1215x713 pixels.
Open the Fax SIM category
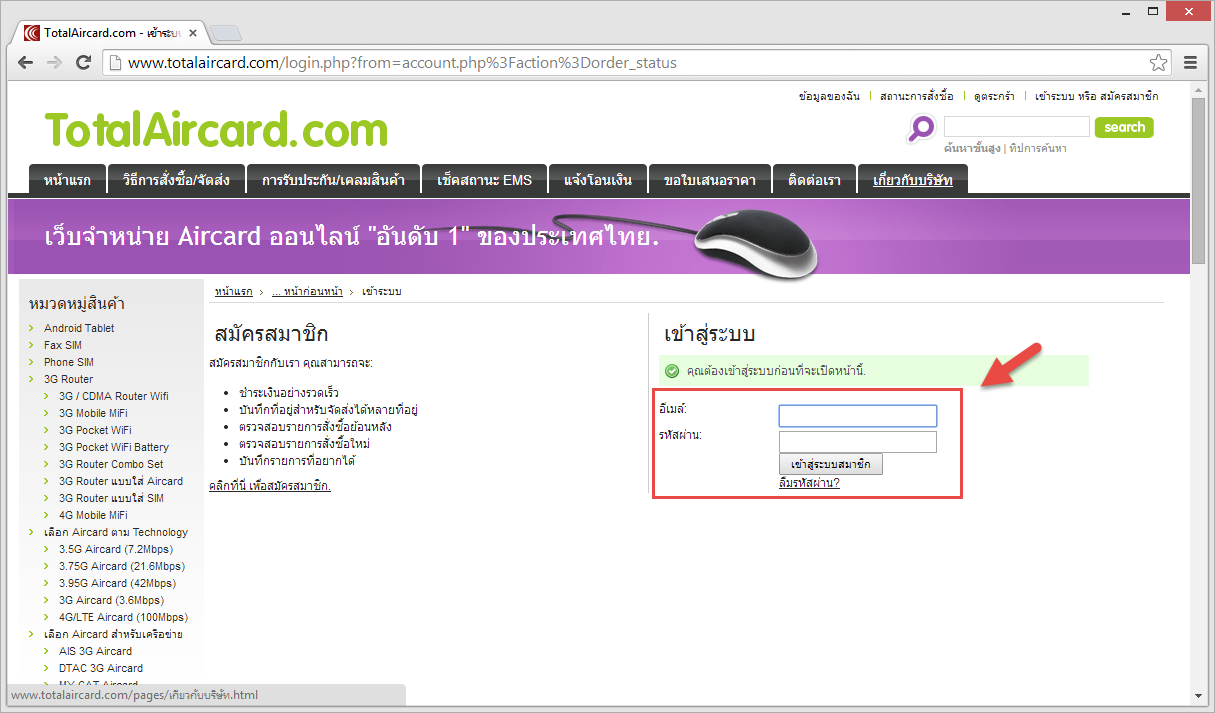[x=63, y=345]
